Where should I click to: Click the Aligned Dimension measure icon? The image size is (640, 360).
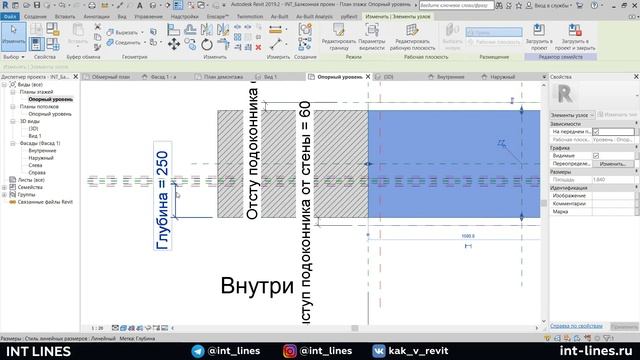276,29
